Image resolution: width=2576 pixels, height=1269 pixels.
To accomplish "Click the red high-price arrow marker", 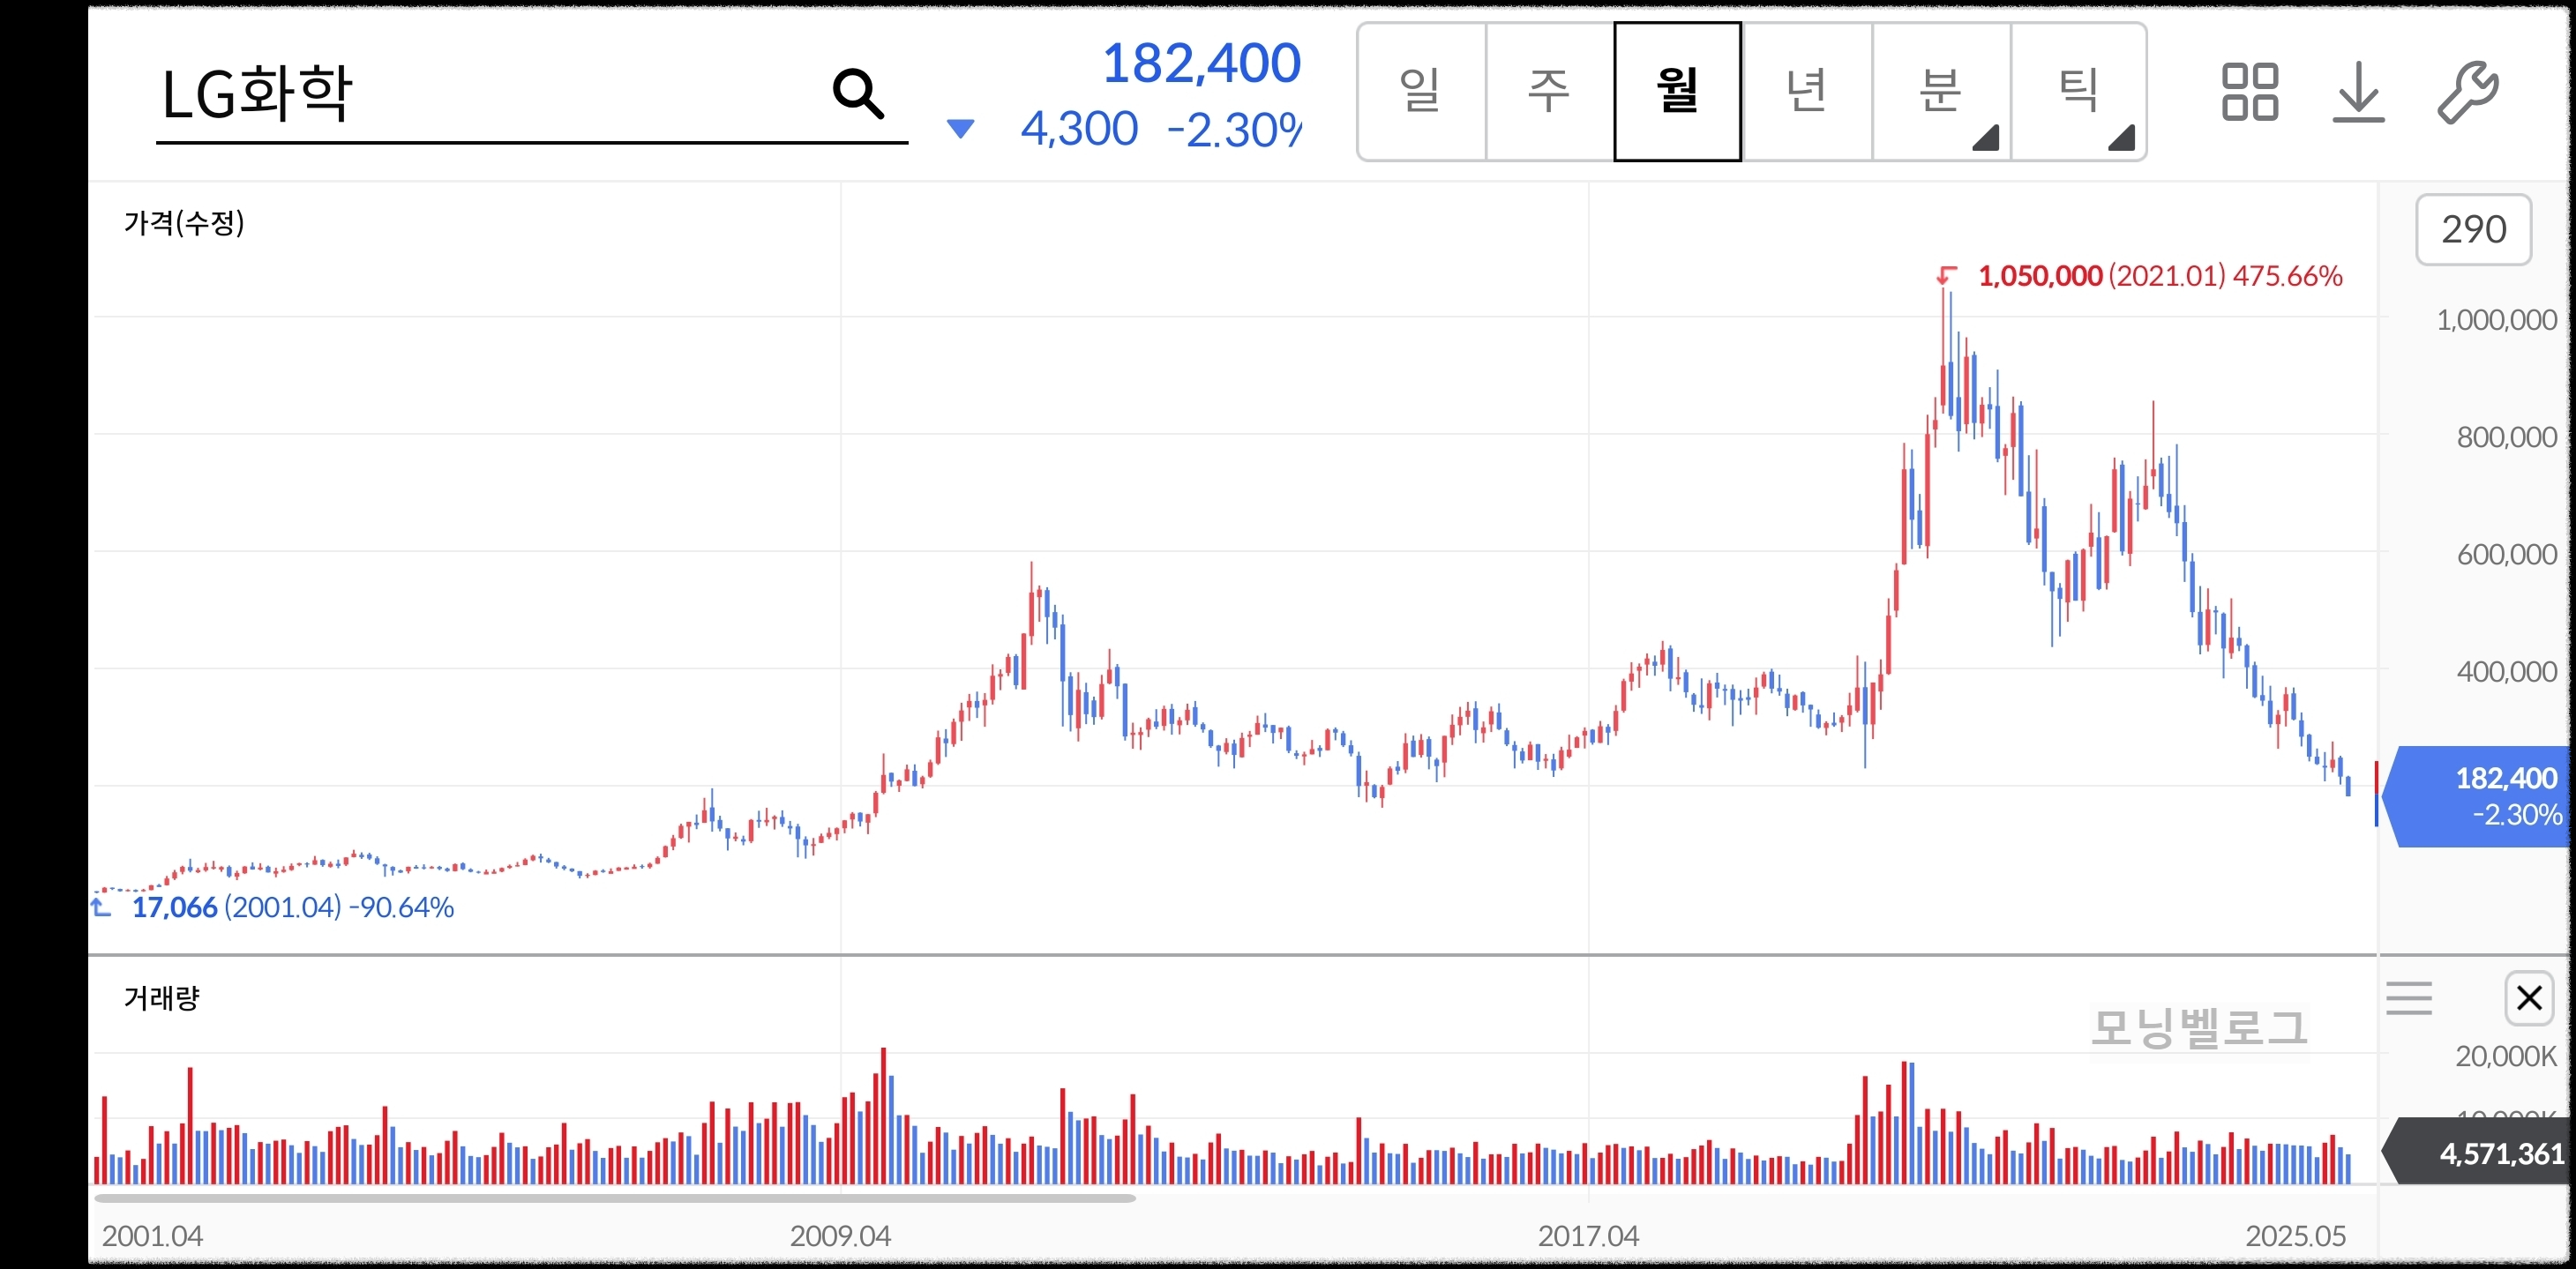I will (1946, 275).
